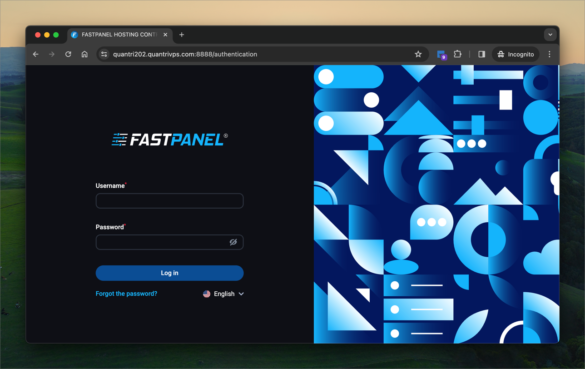Click the Incognito indicator button
The height and width of the screenshot is (369, 585).
(x=516, y=54)
